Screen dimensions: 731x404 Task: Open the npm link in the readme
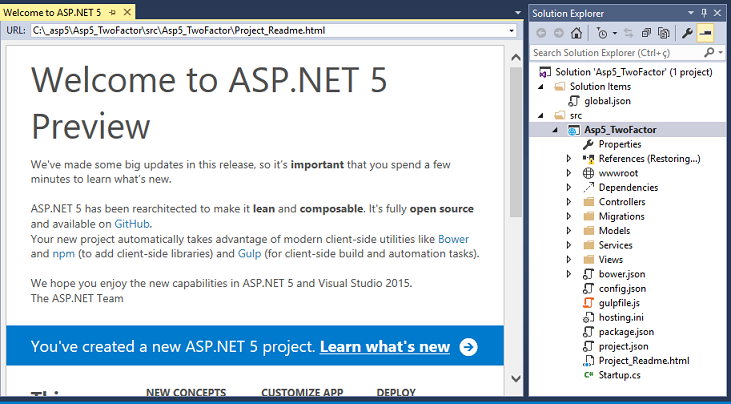(63, 254)
